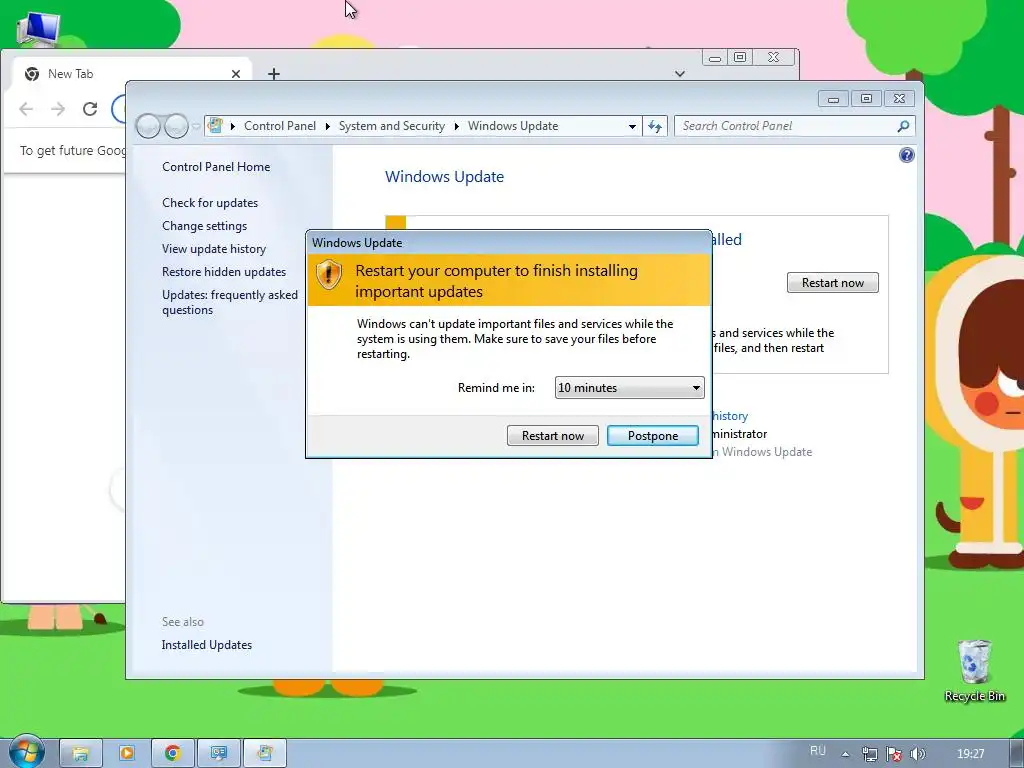
Task: Click the RU language indicator
Action: 818,751
